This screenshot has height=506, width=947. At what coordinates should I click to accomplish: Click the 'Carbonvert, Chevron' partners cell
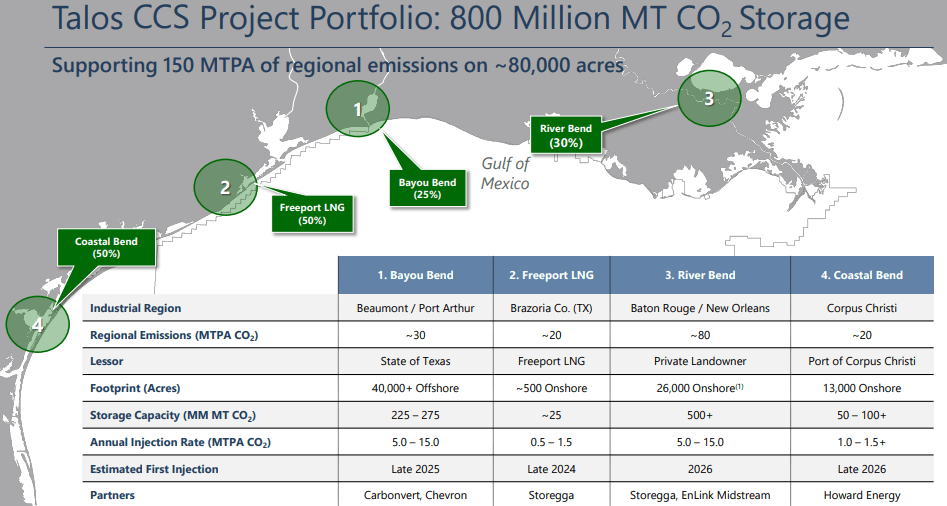(x=416, y=495)
